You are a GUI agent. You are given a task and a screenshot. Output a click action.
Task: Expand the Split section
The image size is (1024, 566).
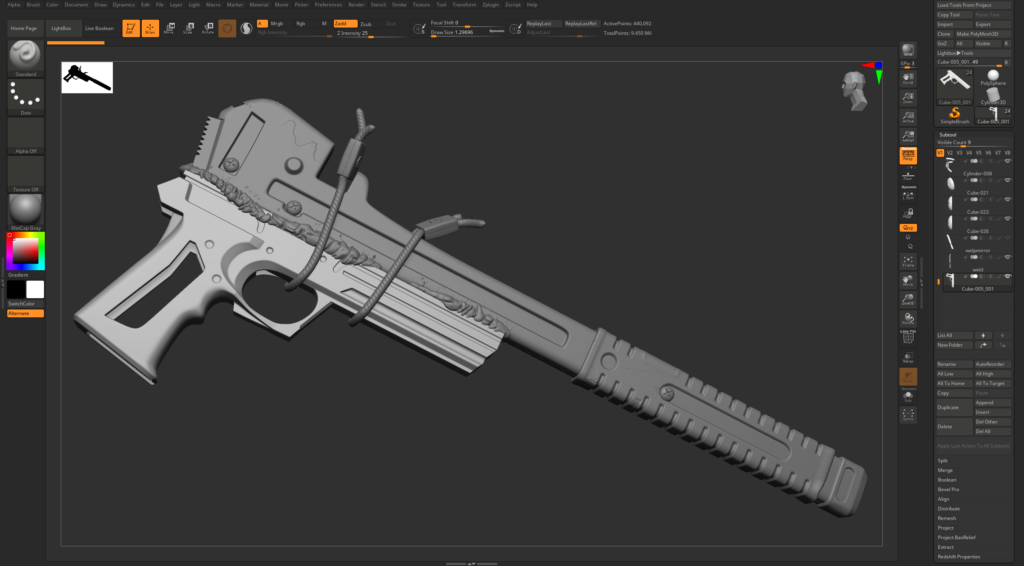click(943, 460)
